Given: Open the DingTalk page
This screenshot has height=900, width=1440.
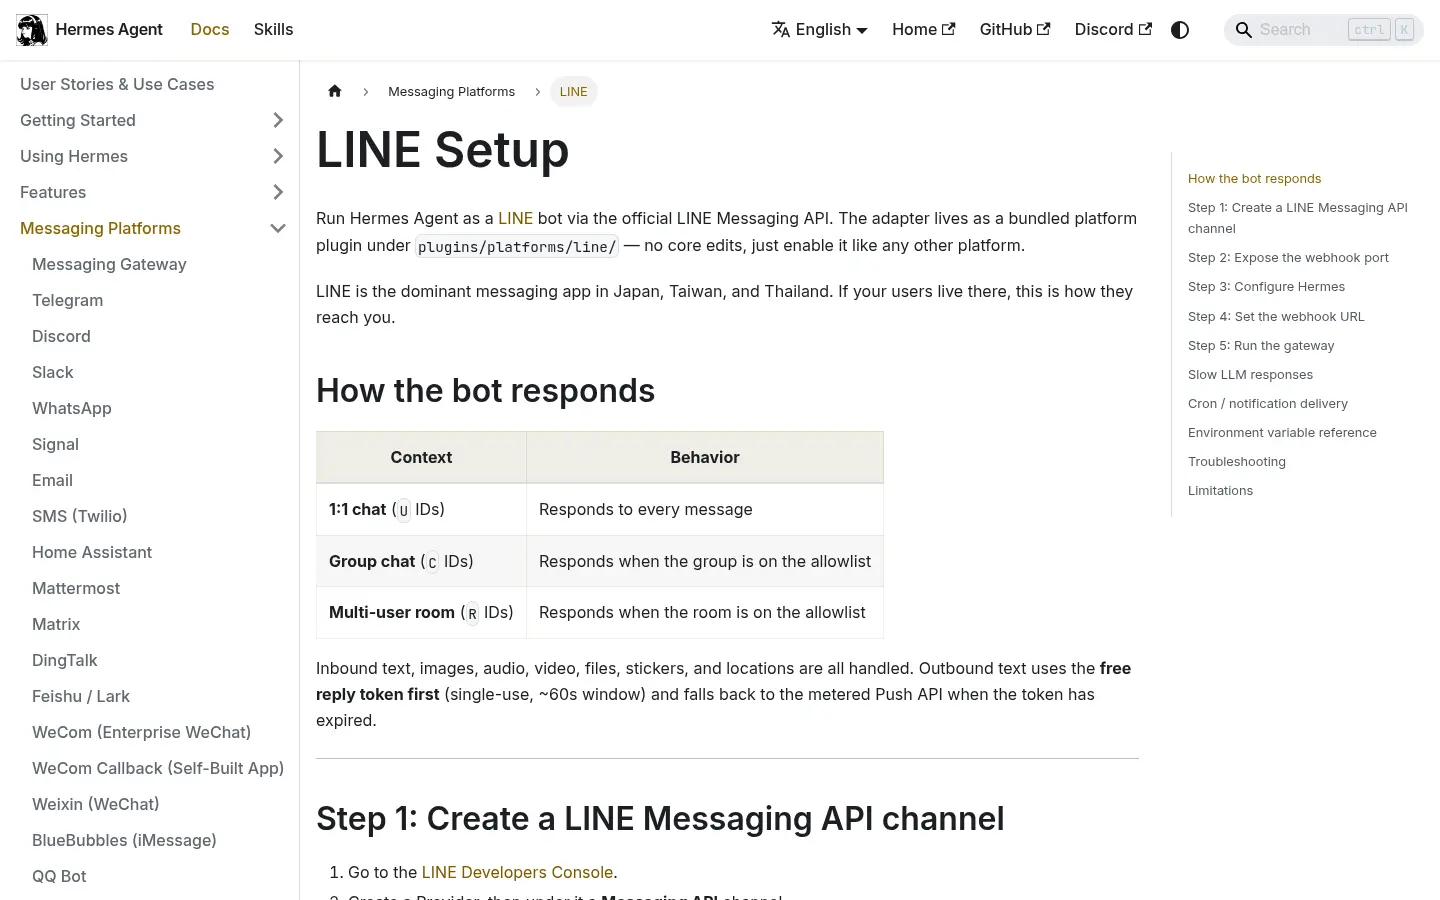Looking at the screenshot, I should click(65, 660).
